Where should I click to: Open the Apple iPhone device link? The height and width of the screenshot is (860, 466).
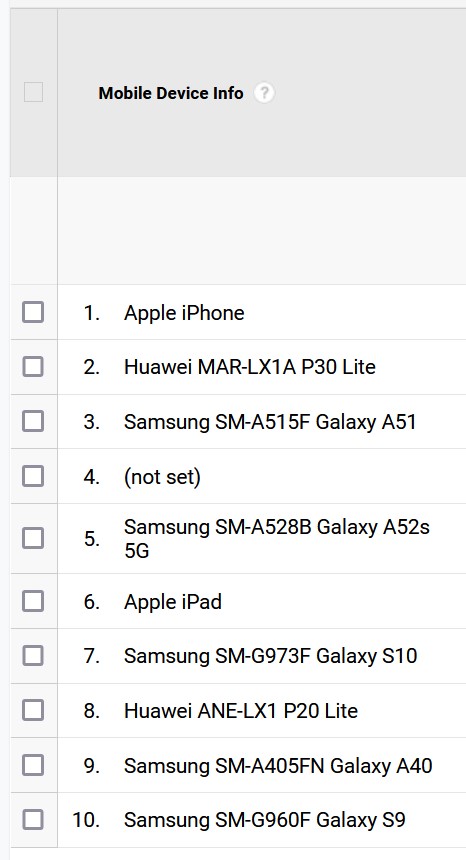[x=184, y=313]
